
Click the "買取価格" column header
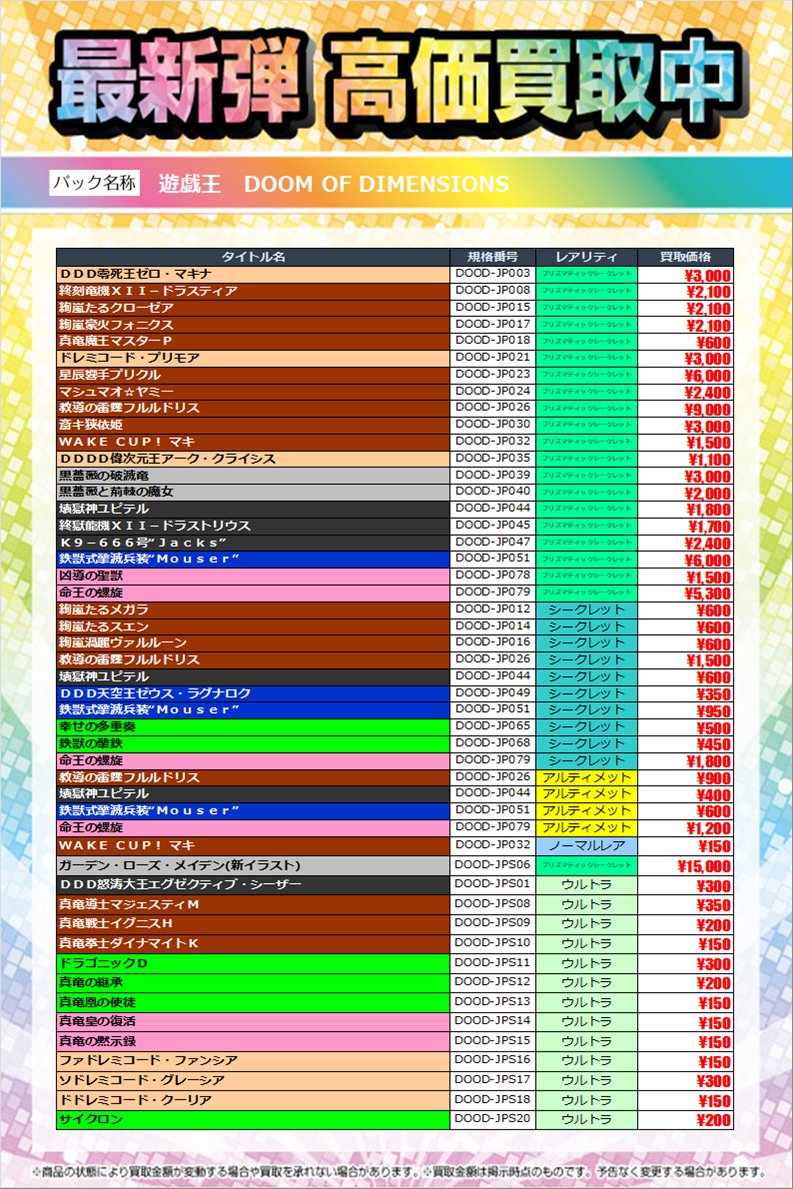click(685, 256)
